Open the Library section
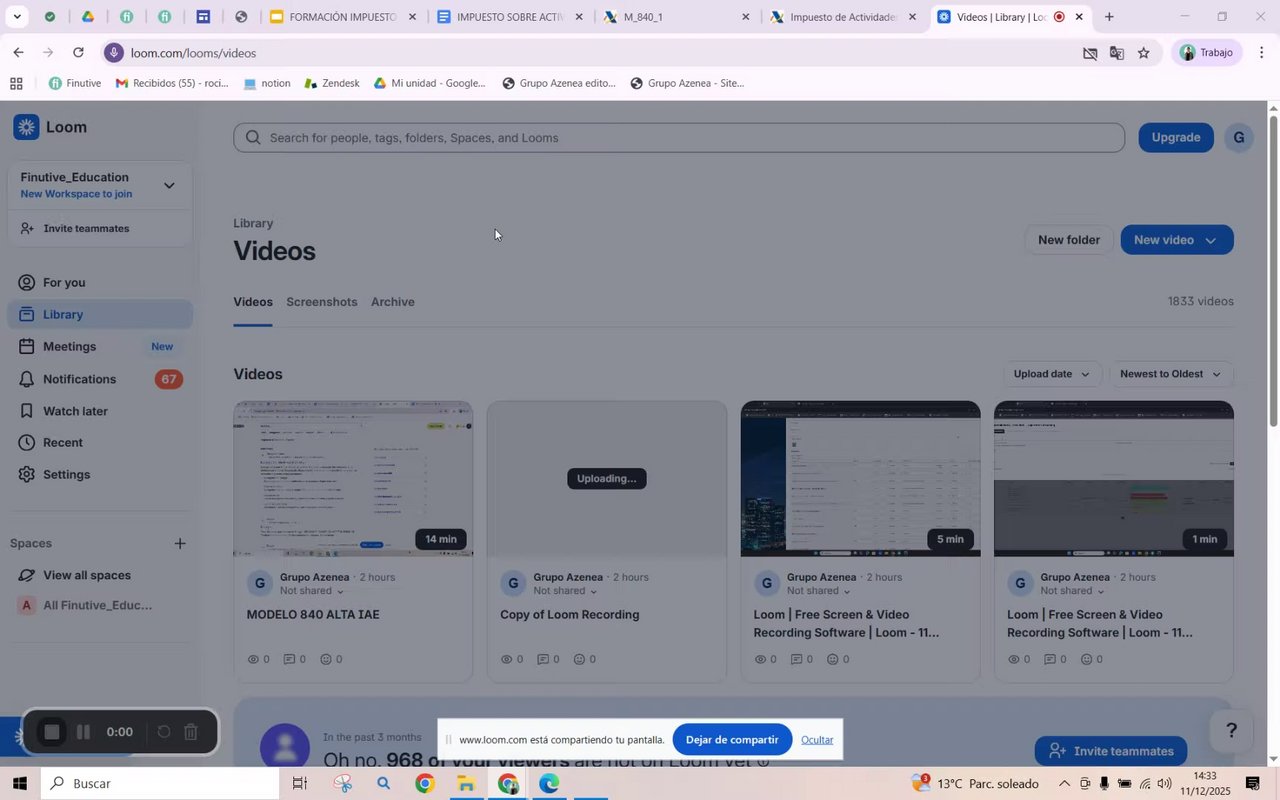 [x=100, y=314]
